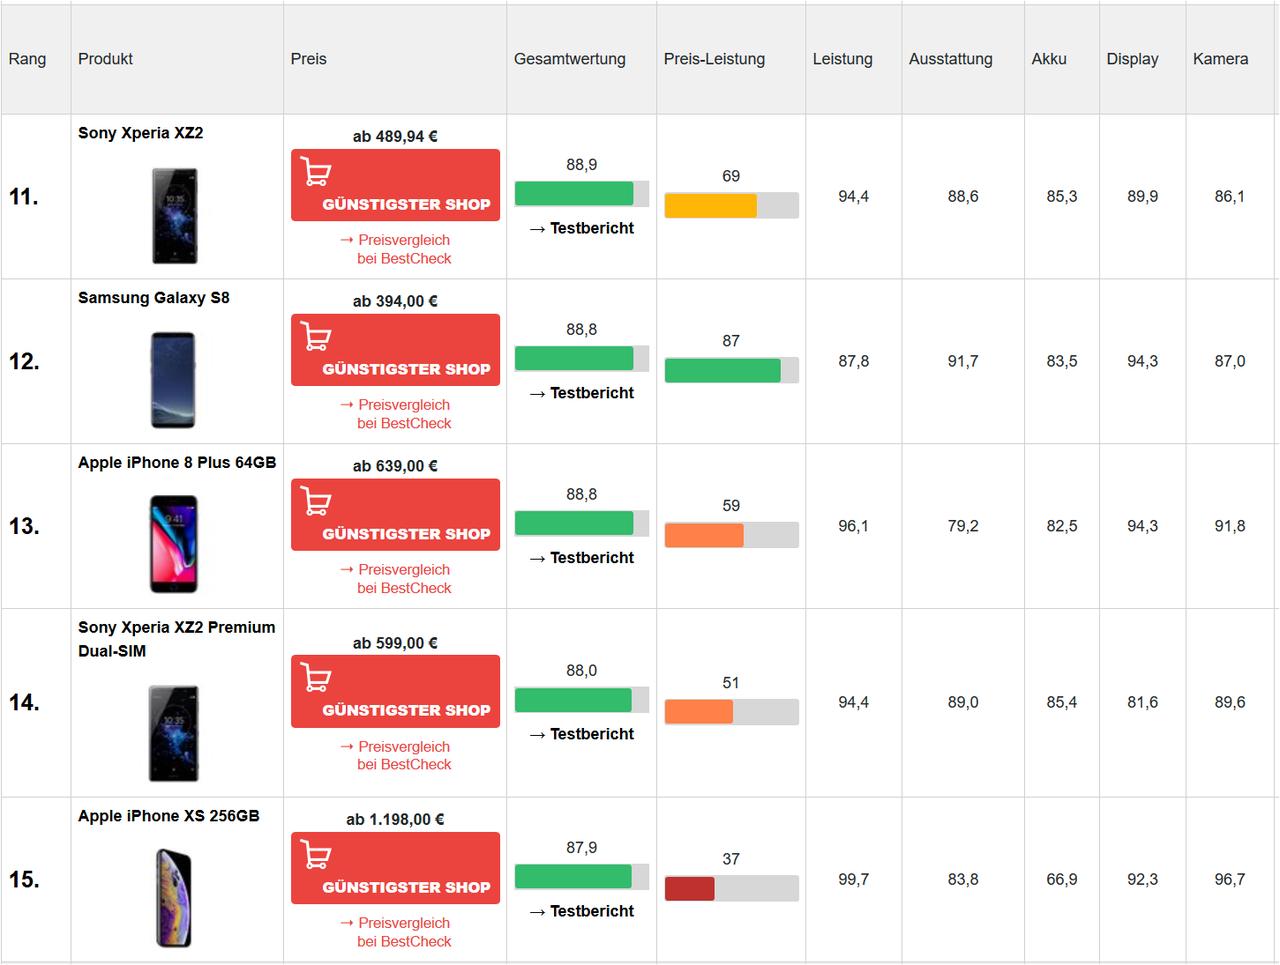Open Günstigster Shop text for Samsung Galaxy S8
The image size is (1280, 965).
406,369
